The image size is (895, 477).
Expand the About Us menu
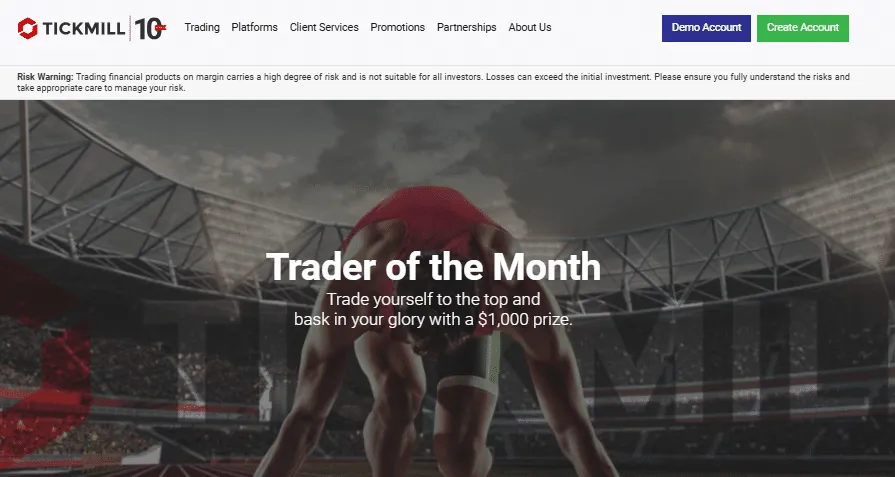[x=530, y=28]
